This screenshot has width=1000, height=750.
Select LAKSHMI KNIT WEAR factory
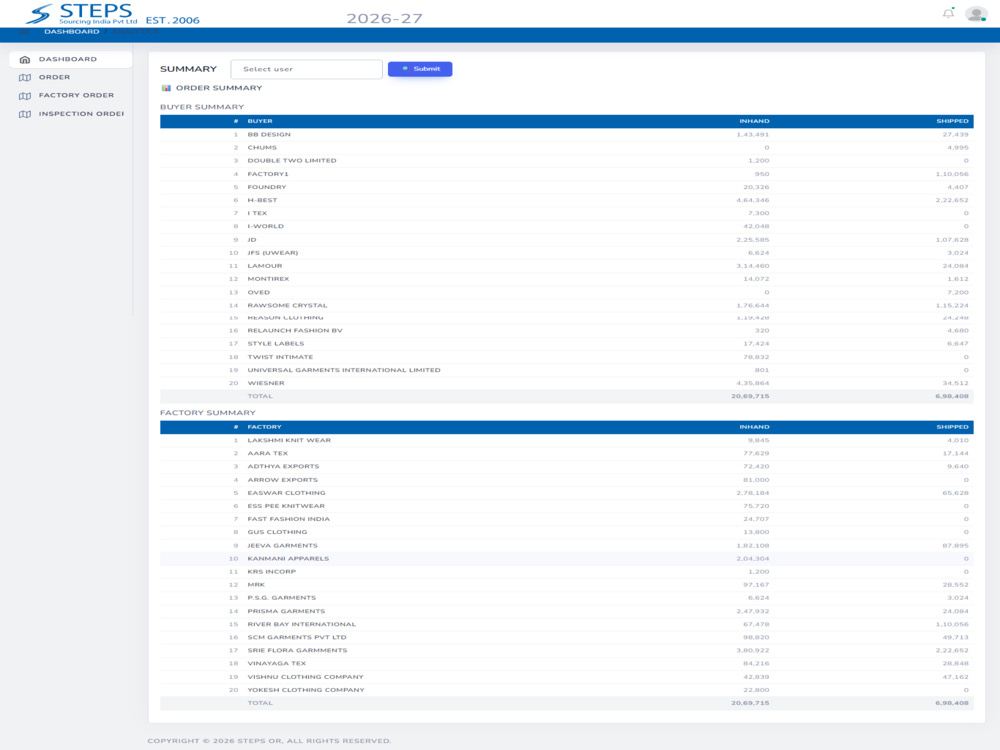566,441
